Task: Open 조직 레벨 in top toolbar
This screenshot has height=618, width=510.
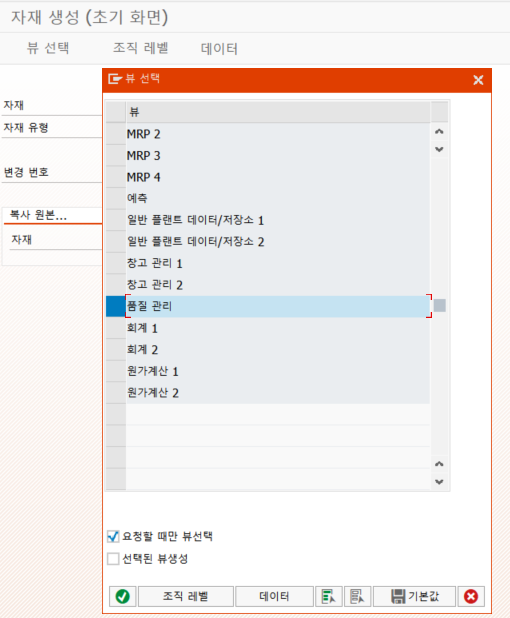Action: click(141, 48)
